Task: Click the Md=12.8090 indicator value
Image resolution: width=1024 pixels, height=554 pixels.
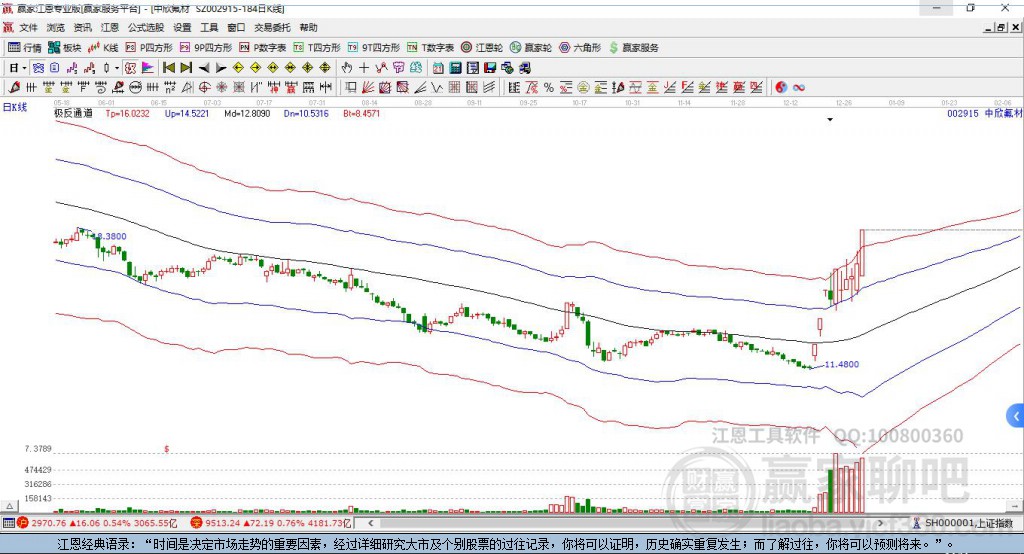Action: pyautogui.click(x=247, y=114)
